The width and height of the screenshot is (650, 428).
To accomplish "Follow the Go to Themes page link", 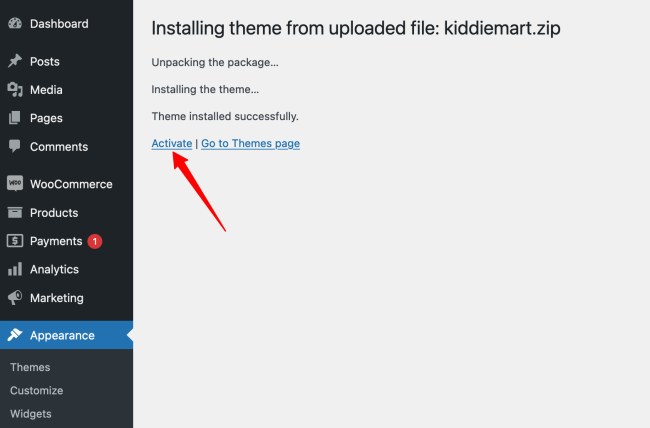I will tap(250, 143).
